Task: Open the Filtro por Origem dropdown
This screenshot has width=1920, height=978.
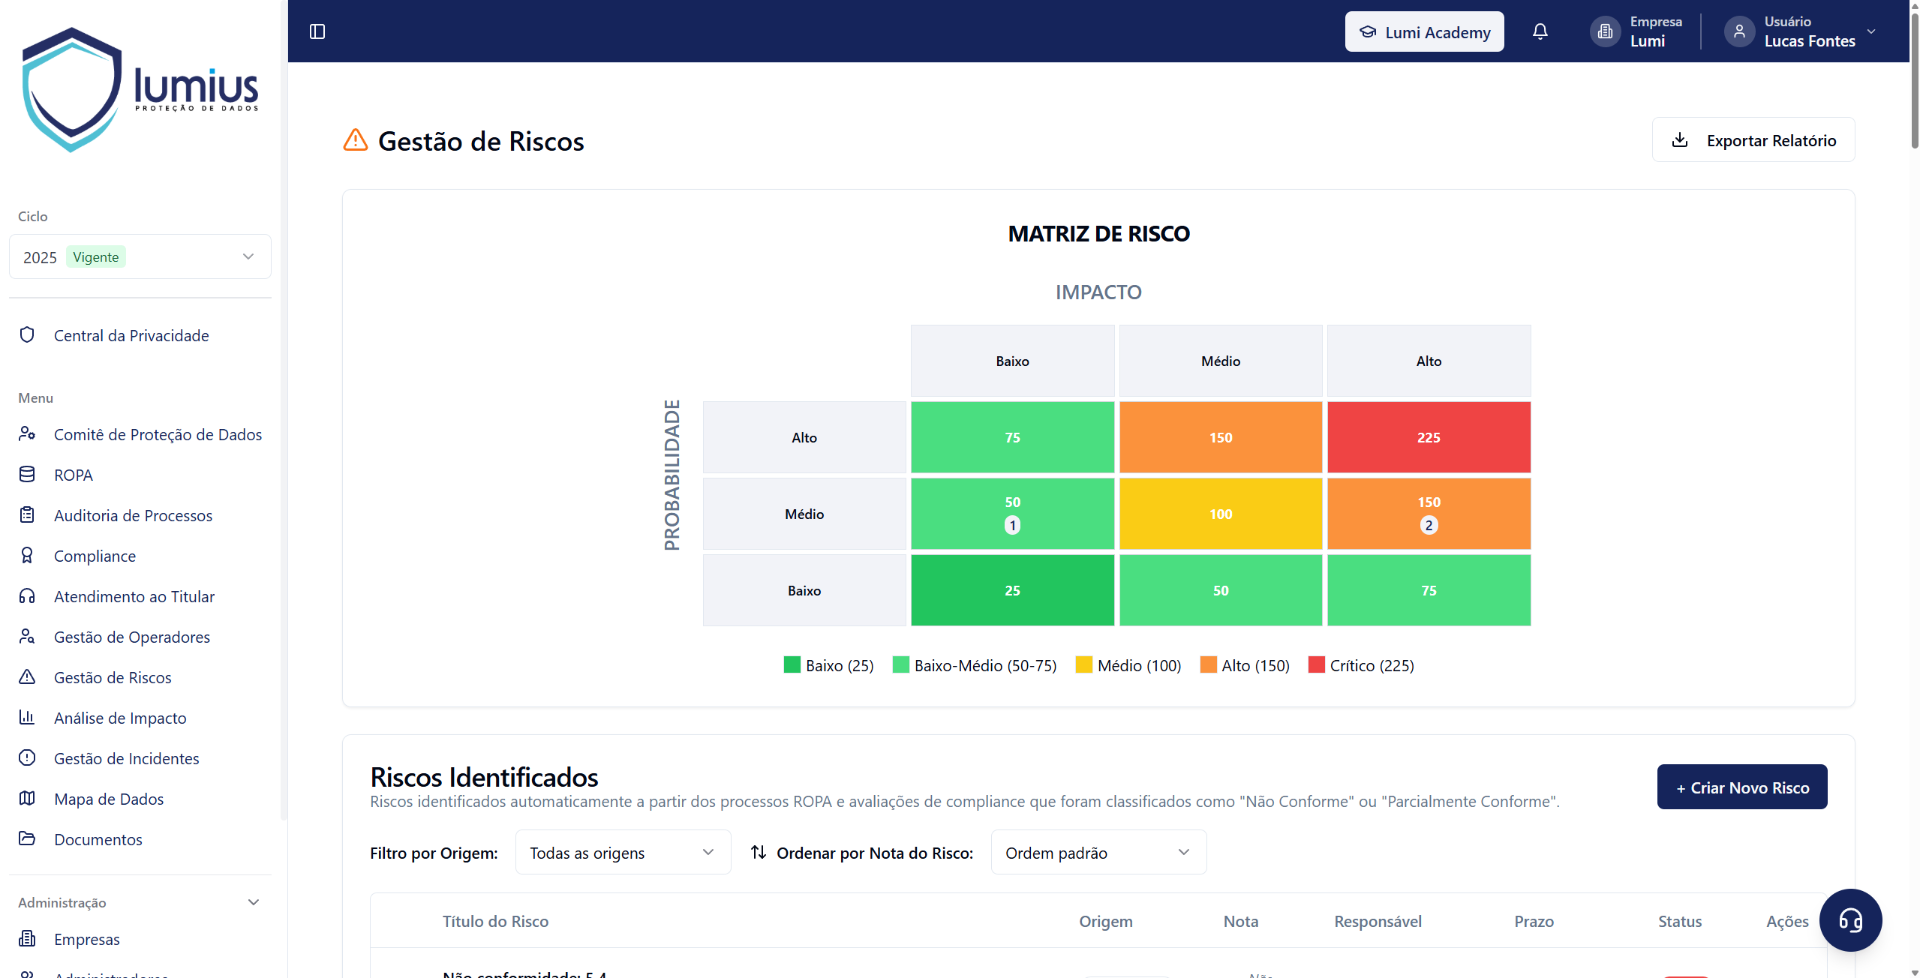Action: click(623, 852)
